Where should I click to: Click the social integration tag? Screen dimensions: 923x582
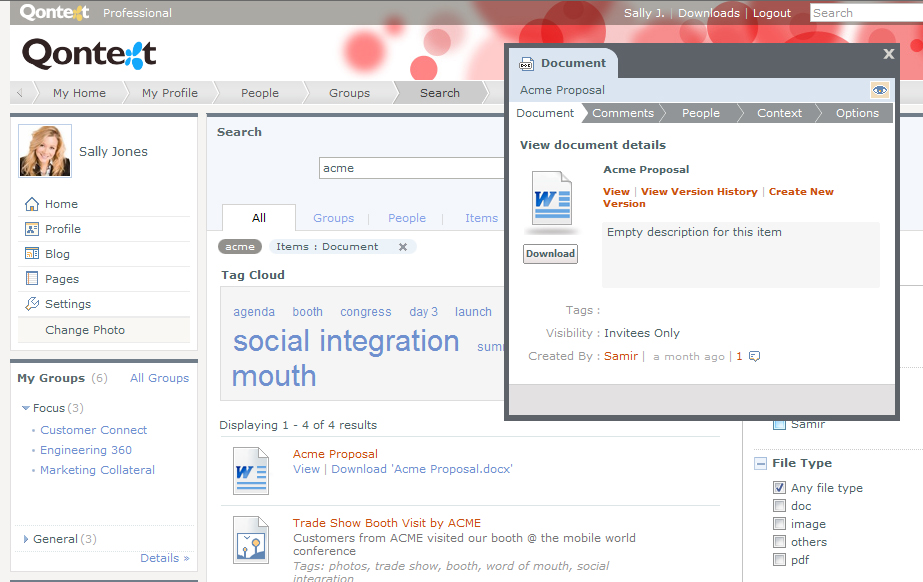point(346,341)
